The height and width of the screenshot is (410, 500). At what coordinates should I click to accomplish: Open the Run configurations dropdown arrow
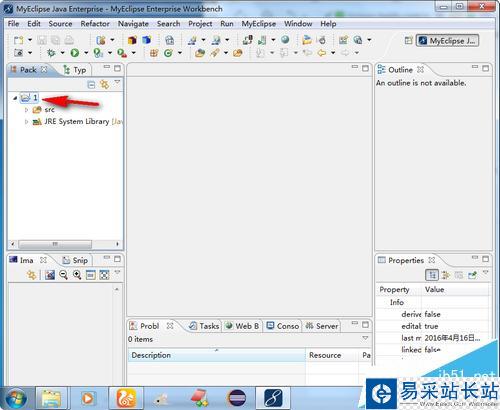click(86, 53)
